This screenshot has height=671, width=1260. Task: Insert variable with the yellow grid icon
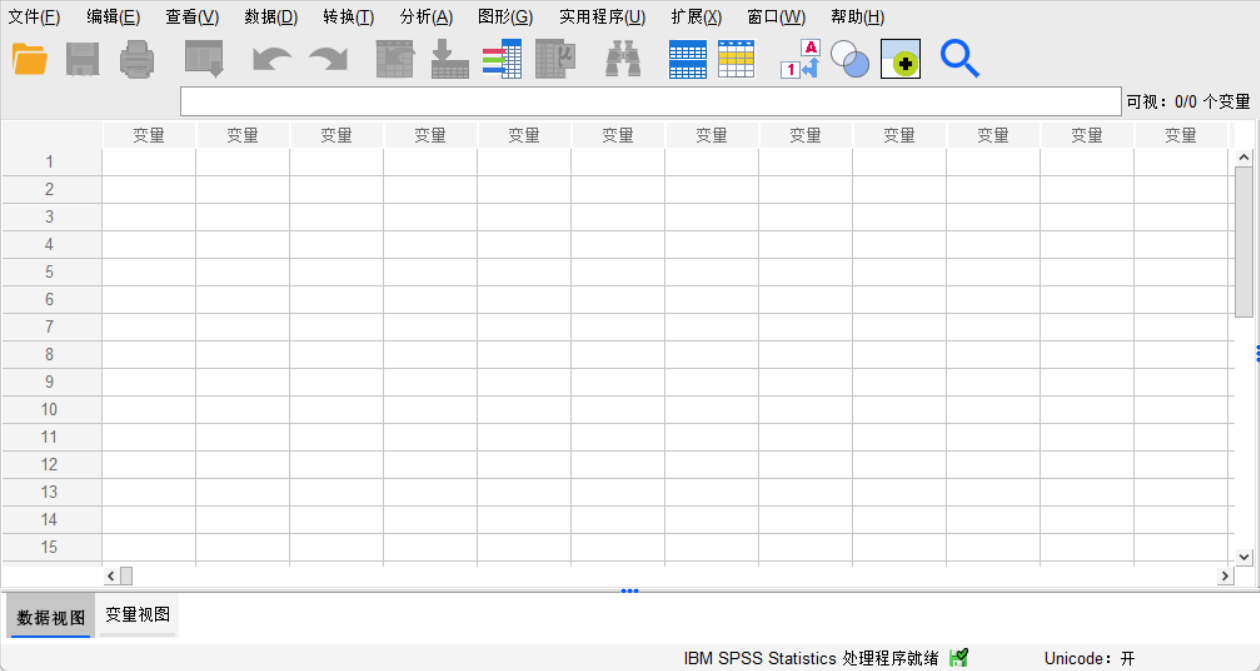coord(737,59)
